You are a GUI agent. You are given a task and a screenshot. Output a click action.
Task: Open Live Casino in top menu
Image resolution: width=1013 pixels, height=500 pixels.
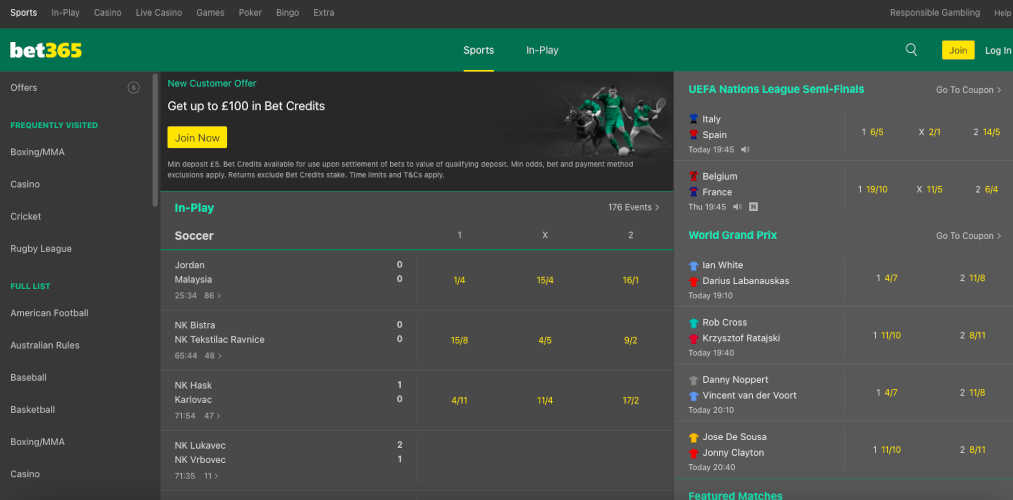tap(159, 12)
